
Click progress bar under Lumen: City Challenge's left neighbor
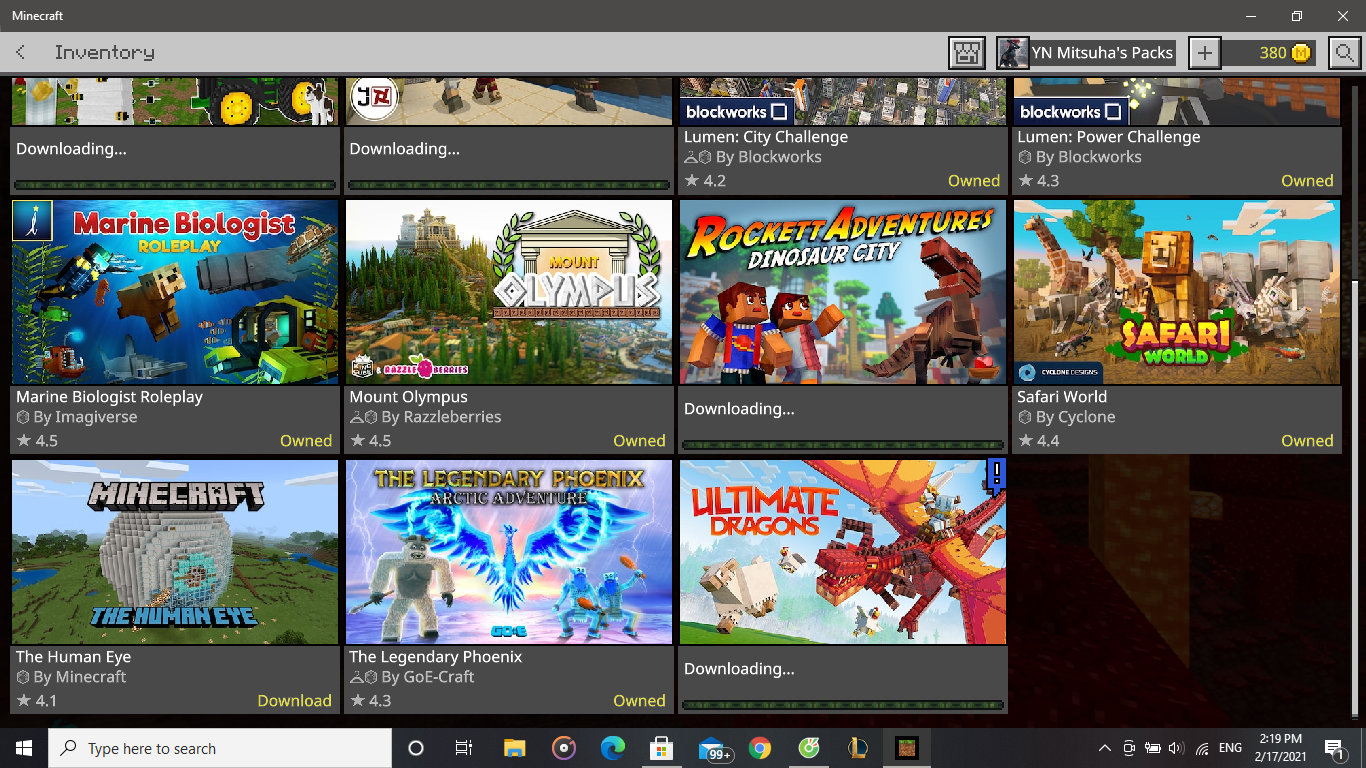point(508,185)
